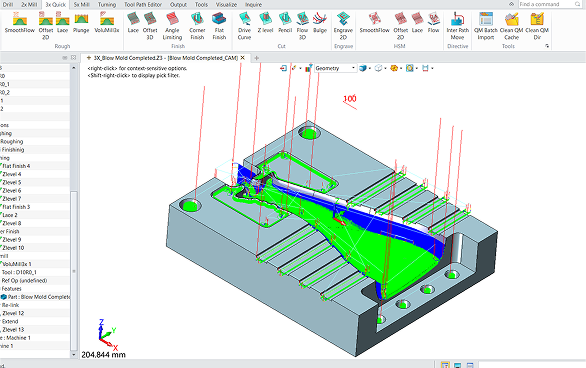Click the Engrave 2D icon
586x368 pixels.
click(343, 26)
